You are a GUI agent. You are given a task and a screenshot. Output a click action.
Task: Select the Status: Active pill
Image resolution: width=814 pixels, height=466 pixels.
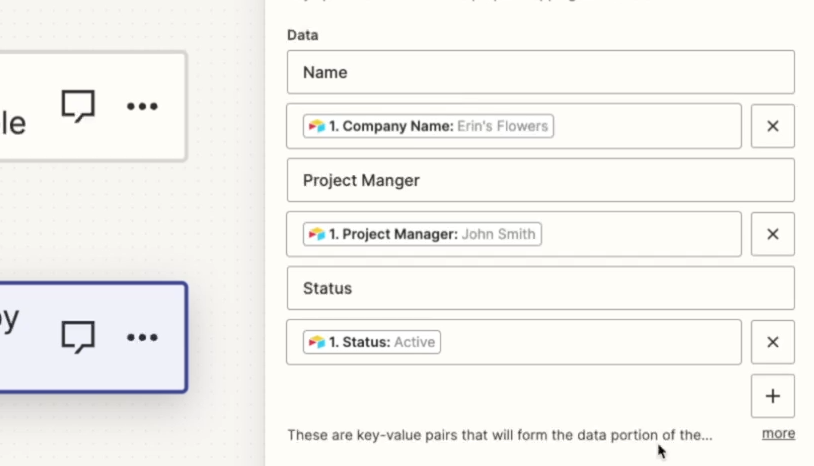click(372, 342)
